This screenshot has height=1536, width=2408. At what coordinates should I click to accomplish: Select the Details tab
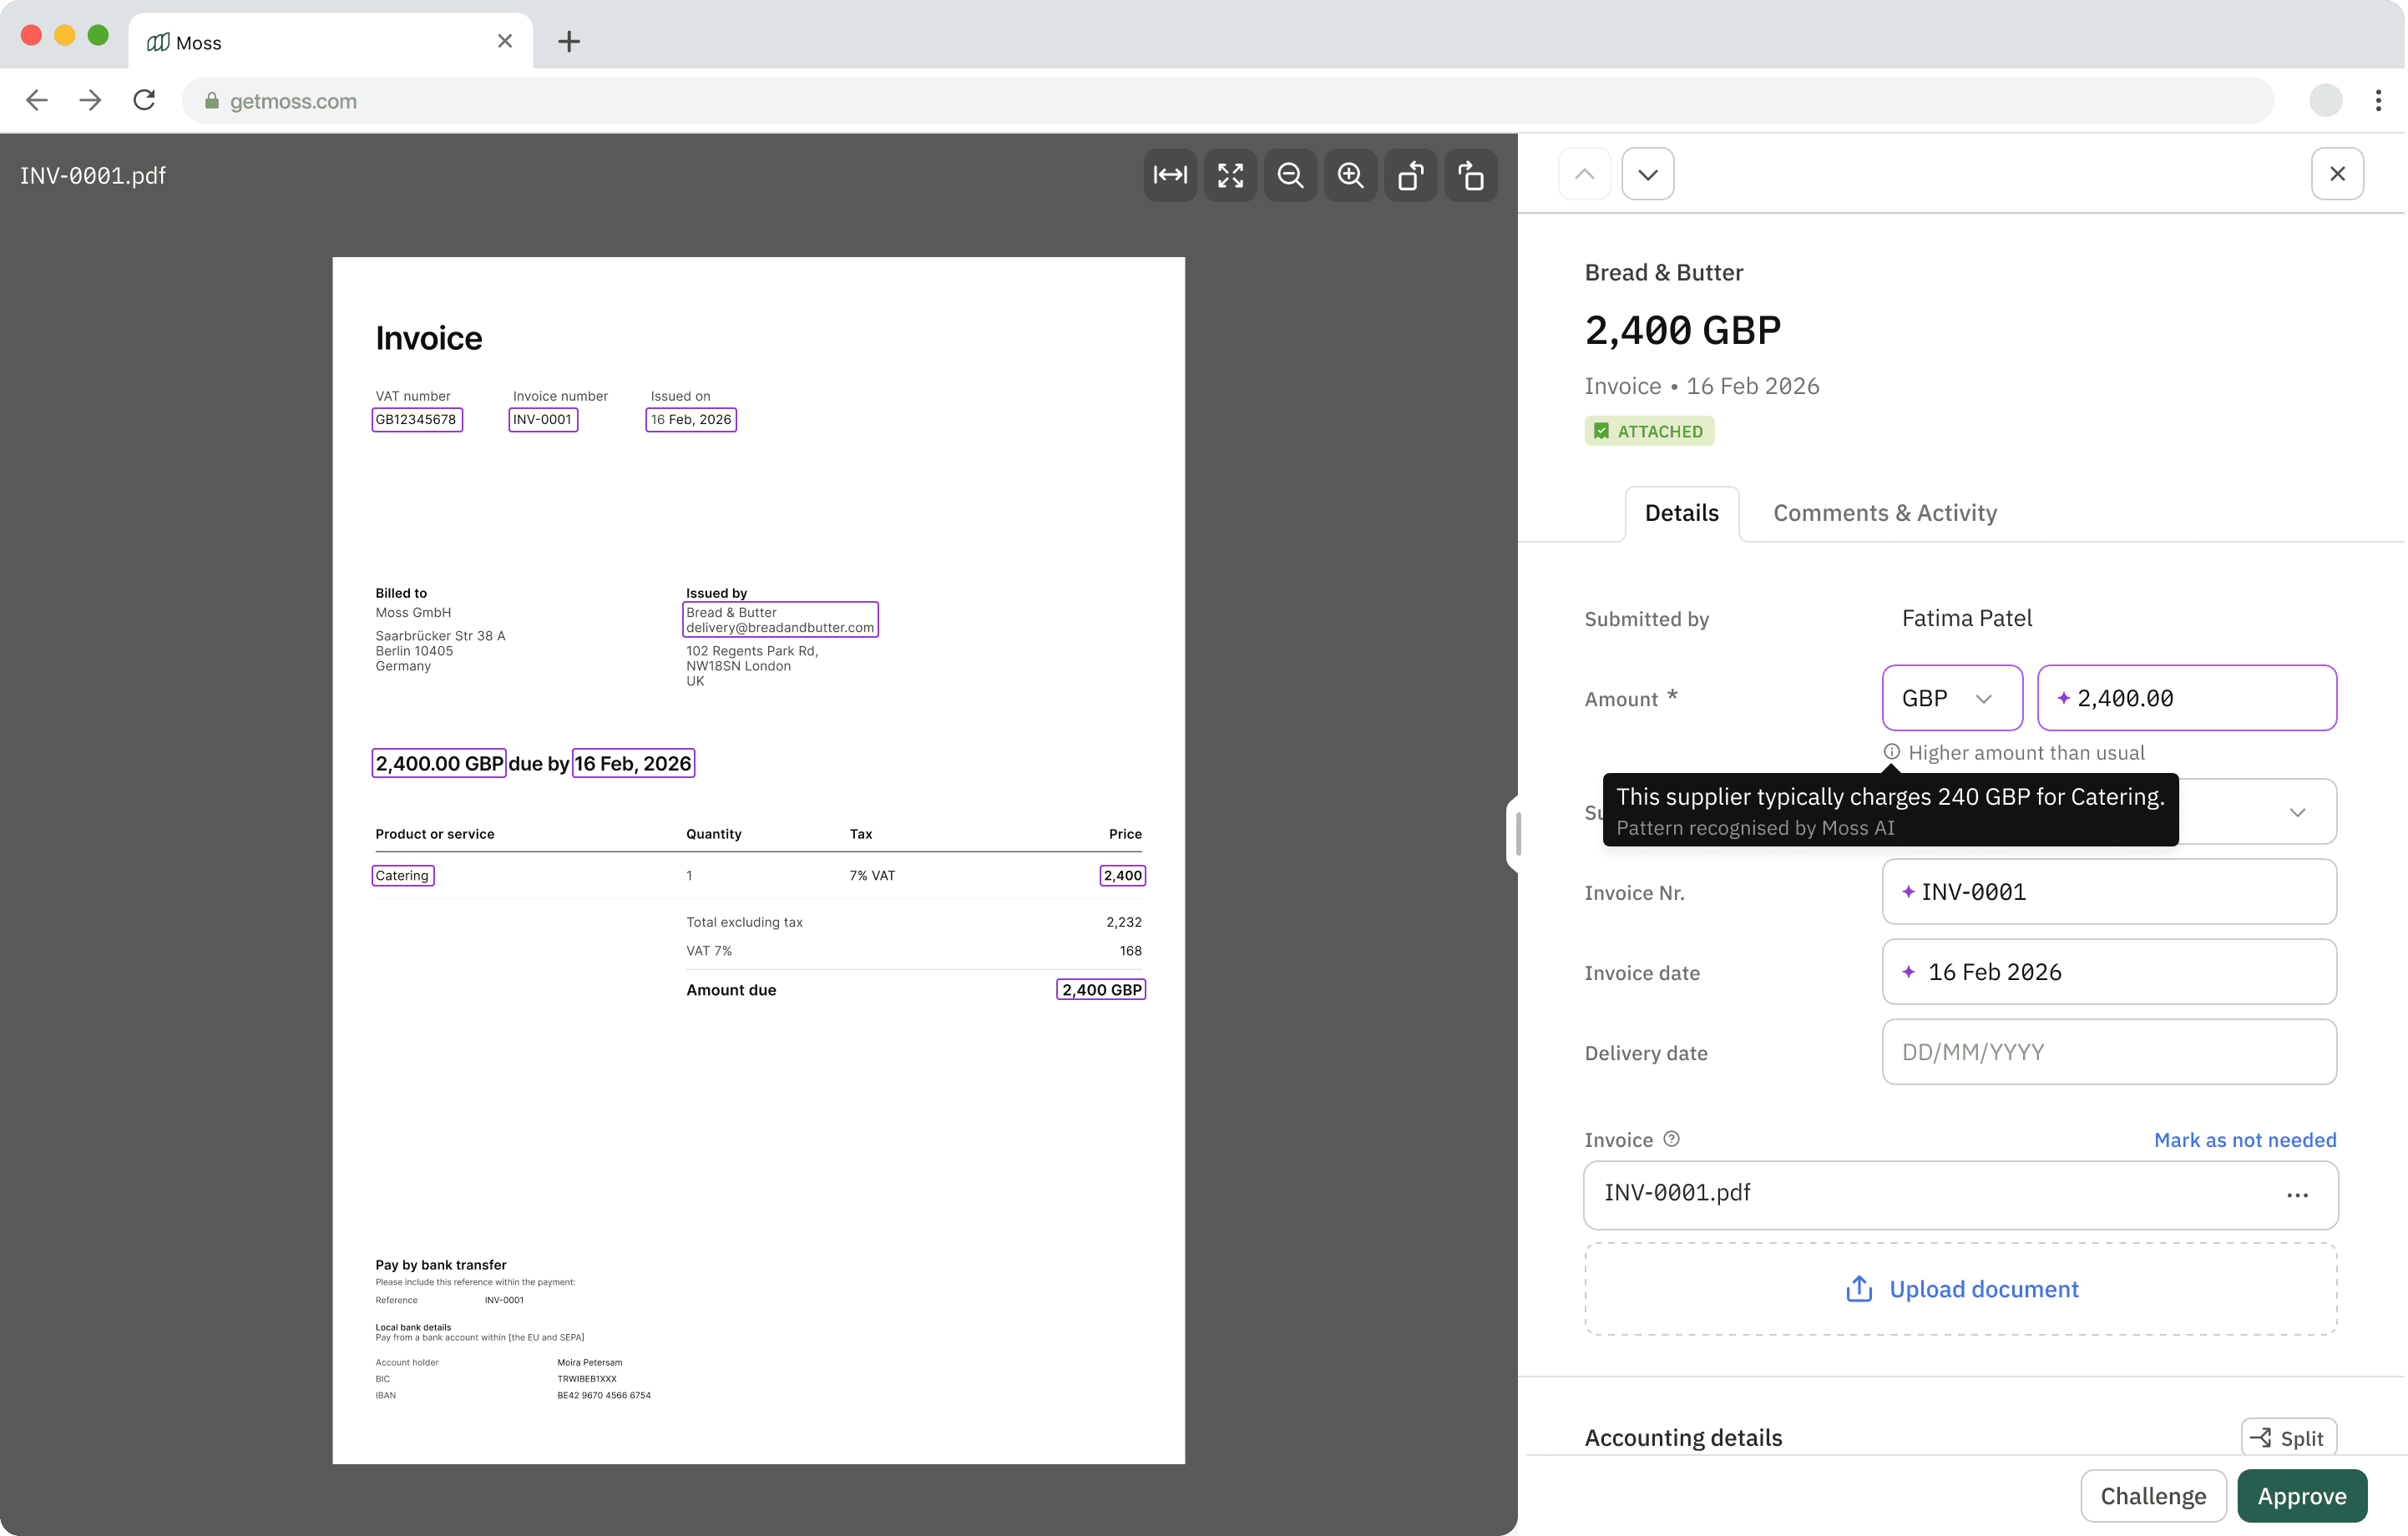tap(1681, 513)
